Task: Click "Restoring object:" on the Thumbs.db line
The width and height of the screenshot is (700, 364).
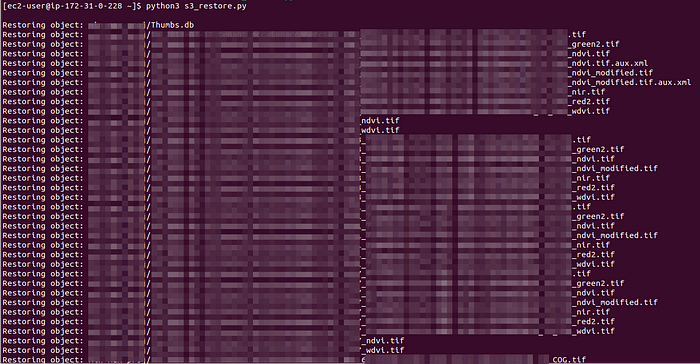Action: point(43,25)
